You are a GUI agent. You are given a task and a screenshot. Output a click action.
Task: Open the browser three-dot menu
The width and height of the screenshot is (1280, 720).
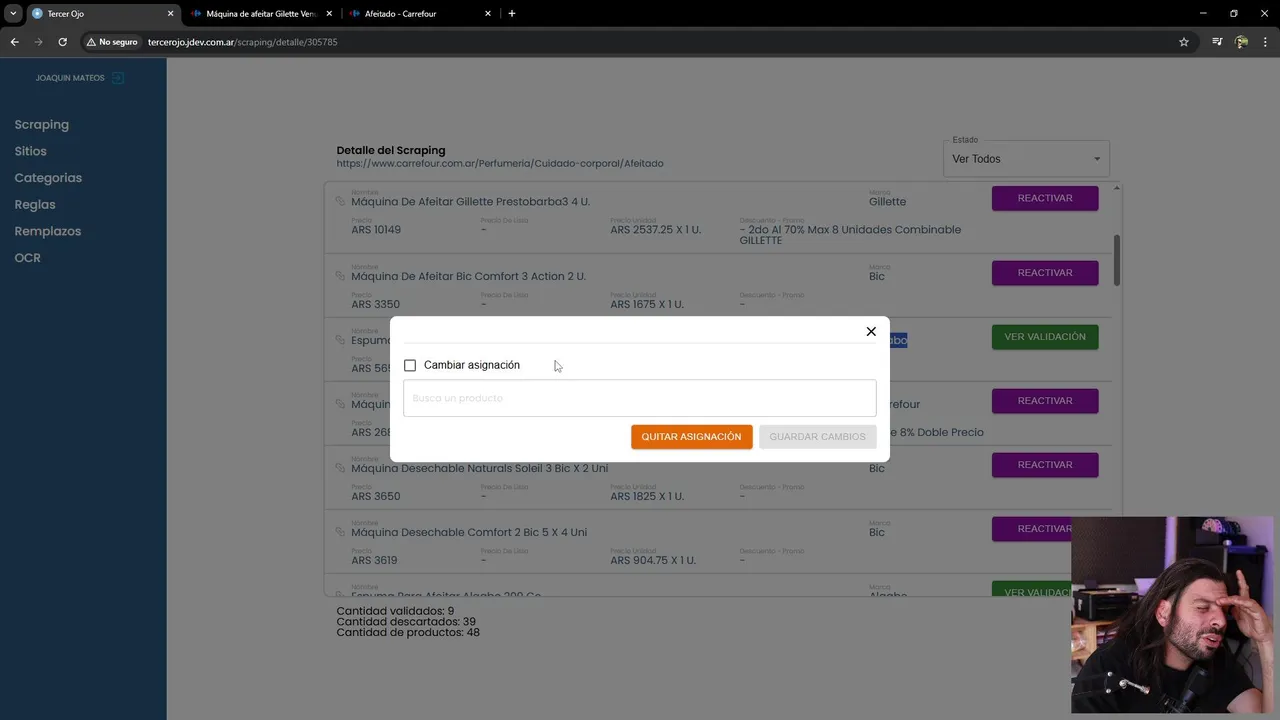1266,42
